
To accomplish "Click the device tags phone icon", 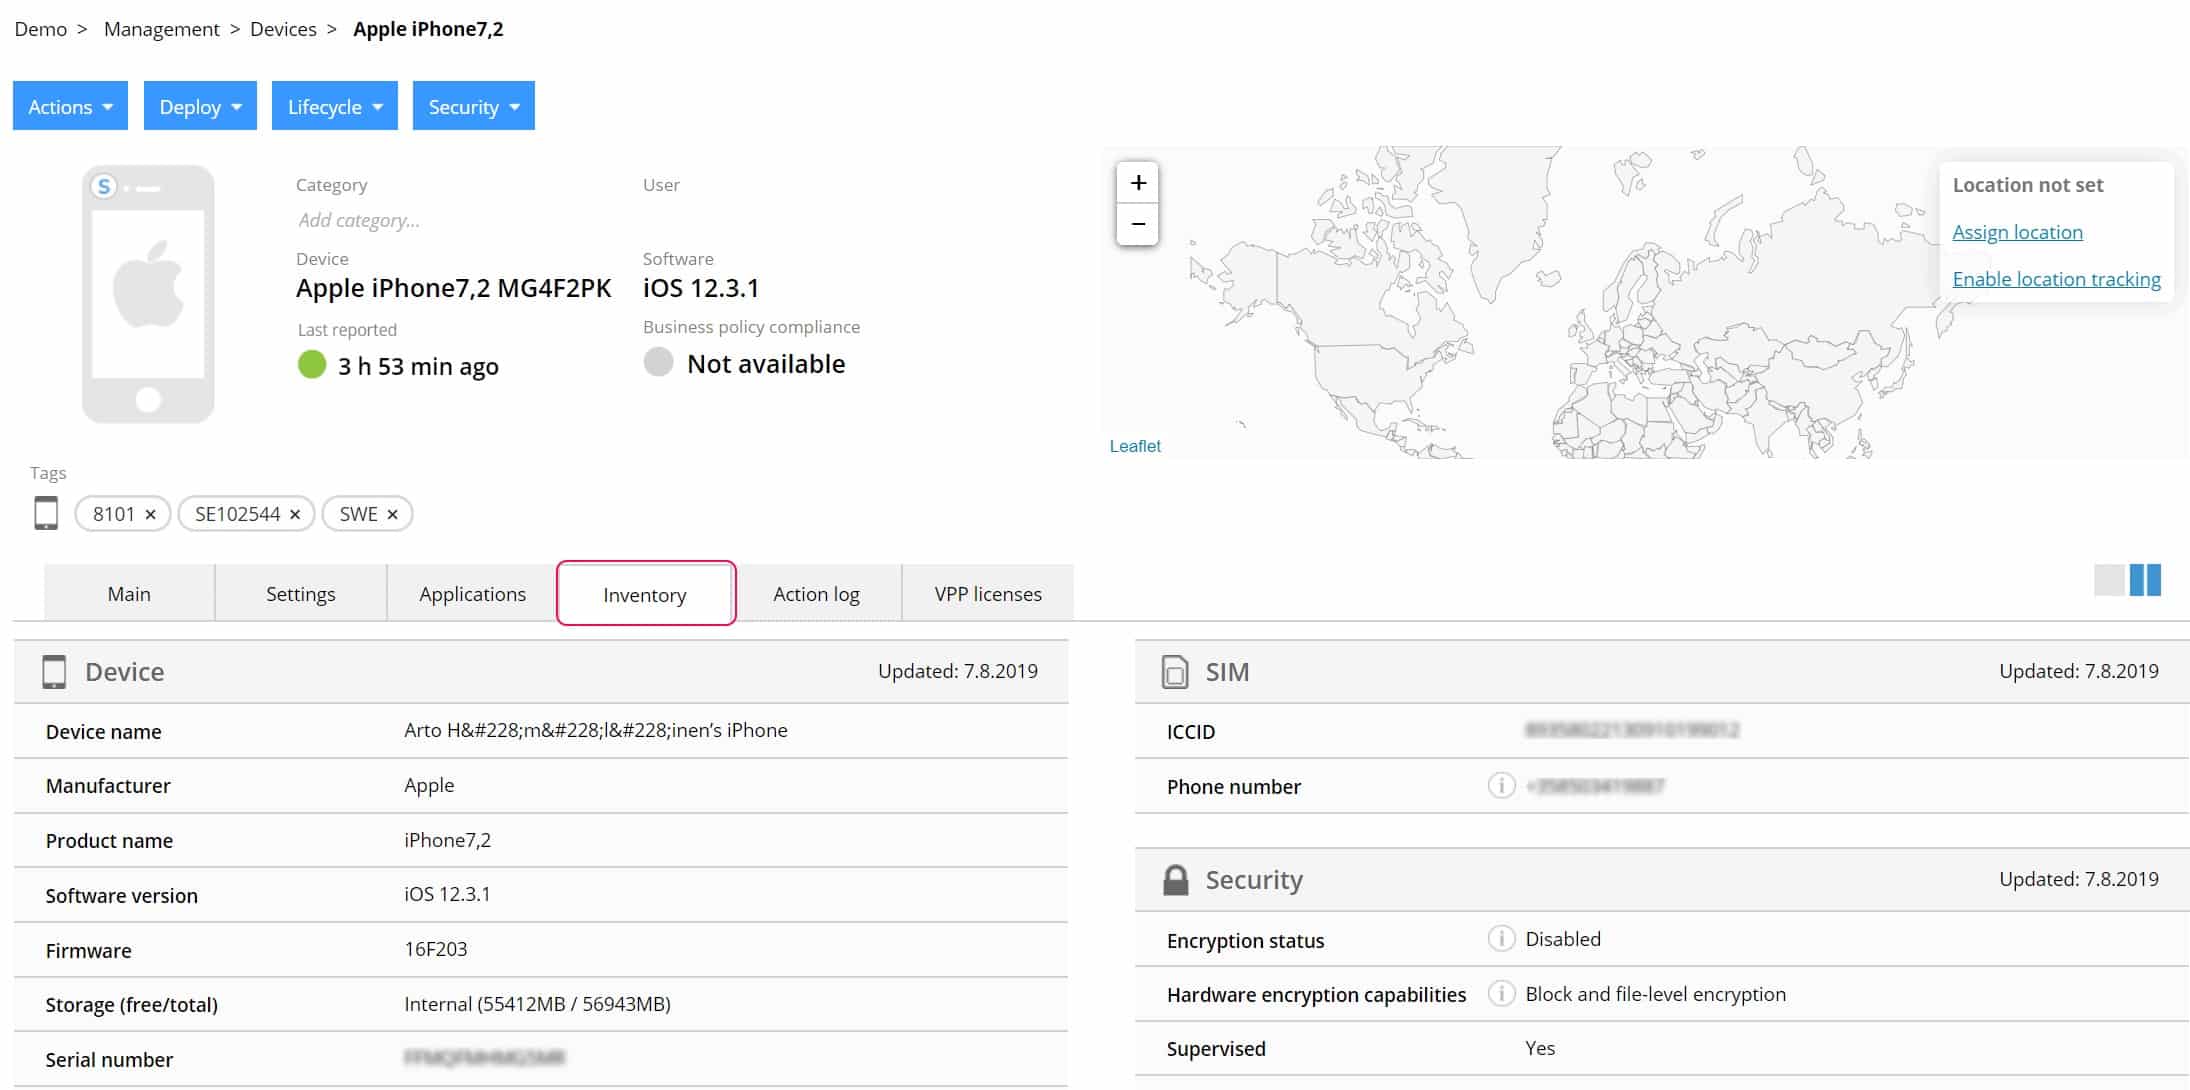I will pos(46,513).
